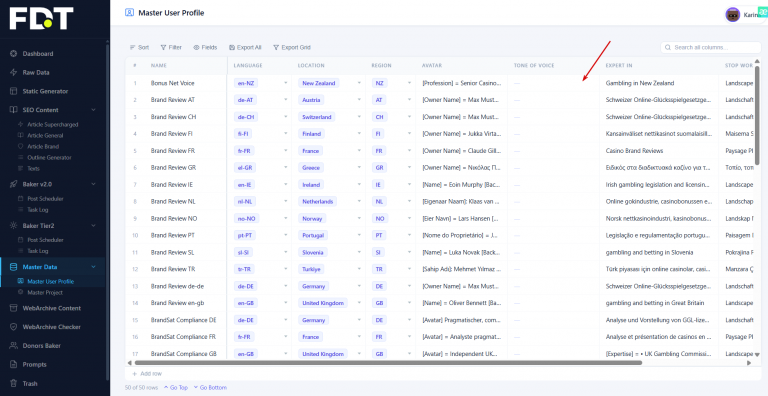Open location dropdown for Brand Review AT

point(360,100)
